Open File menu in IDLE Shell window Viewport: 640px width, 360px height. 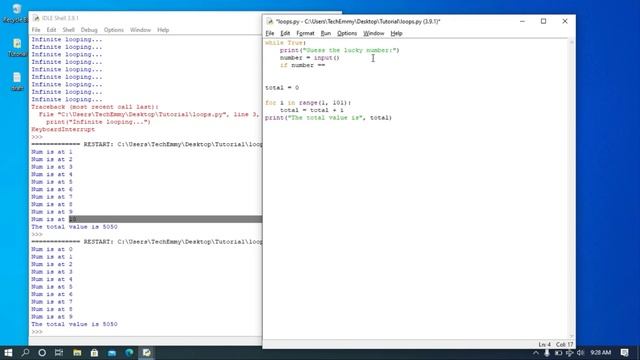(36, 30)
